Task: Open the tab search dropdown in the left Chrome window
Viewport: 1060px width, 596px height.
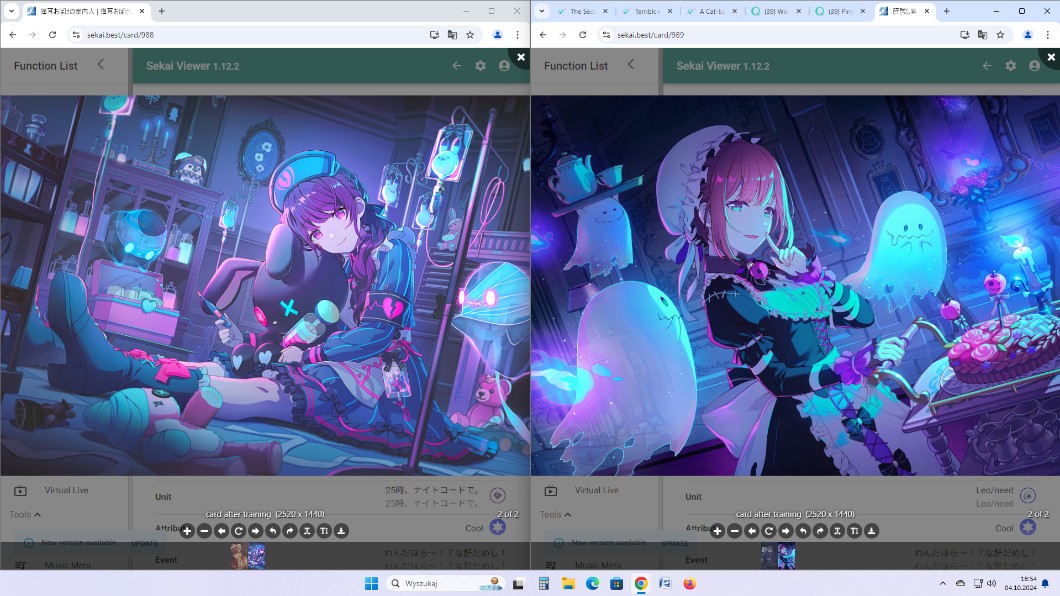Action: point(11,11)
